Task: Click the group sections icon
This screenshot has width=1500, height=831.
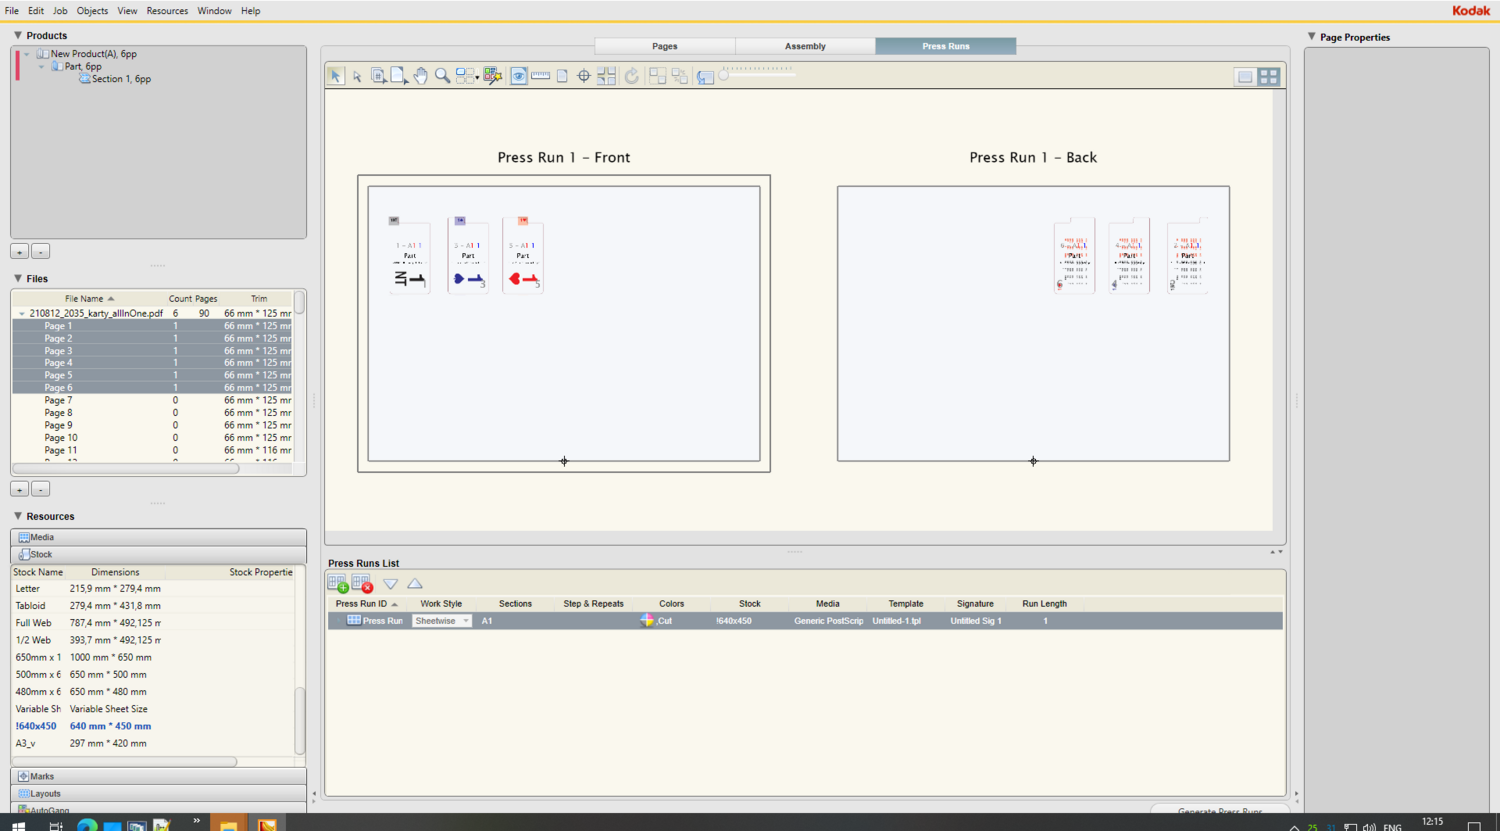Action: click(657, 76)
